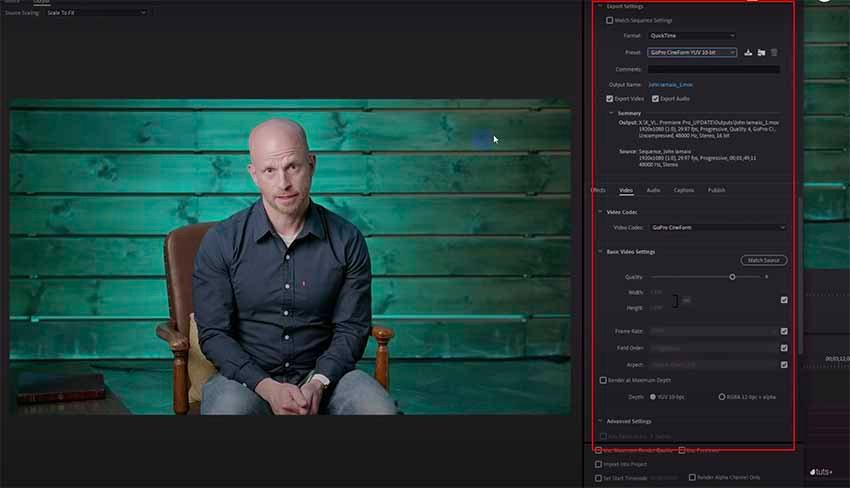Switch to the Captions tab
Viewport: 850px width, 488px height.
[684, 190]
